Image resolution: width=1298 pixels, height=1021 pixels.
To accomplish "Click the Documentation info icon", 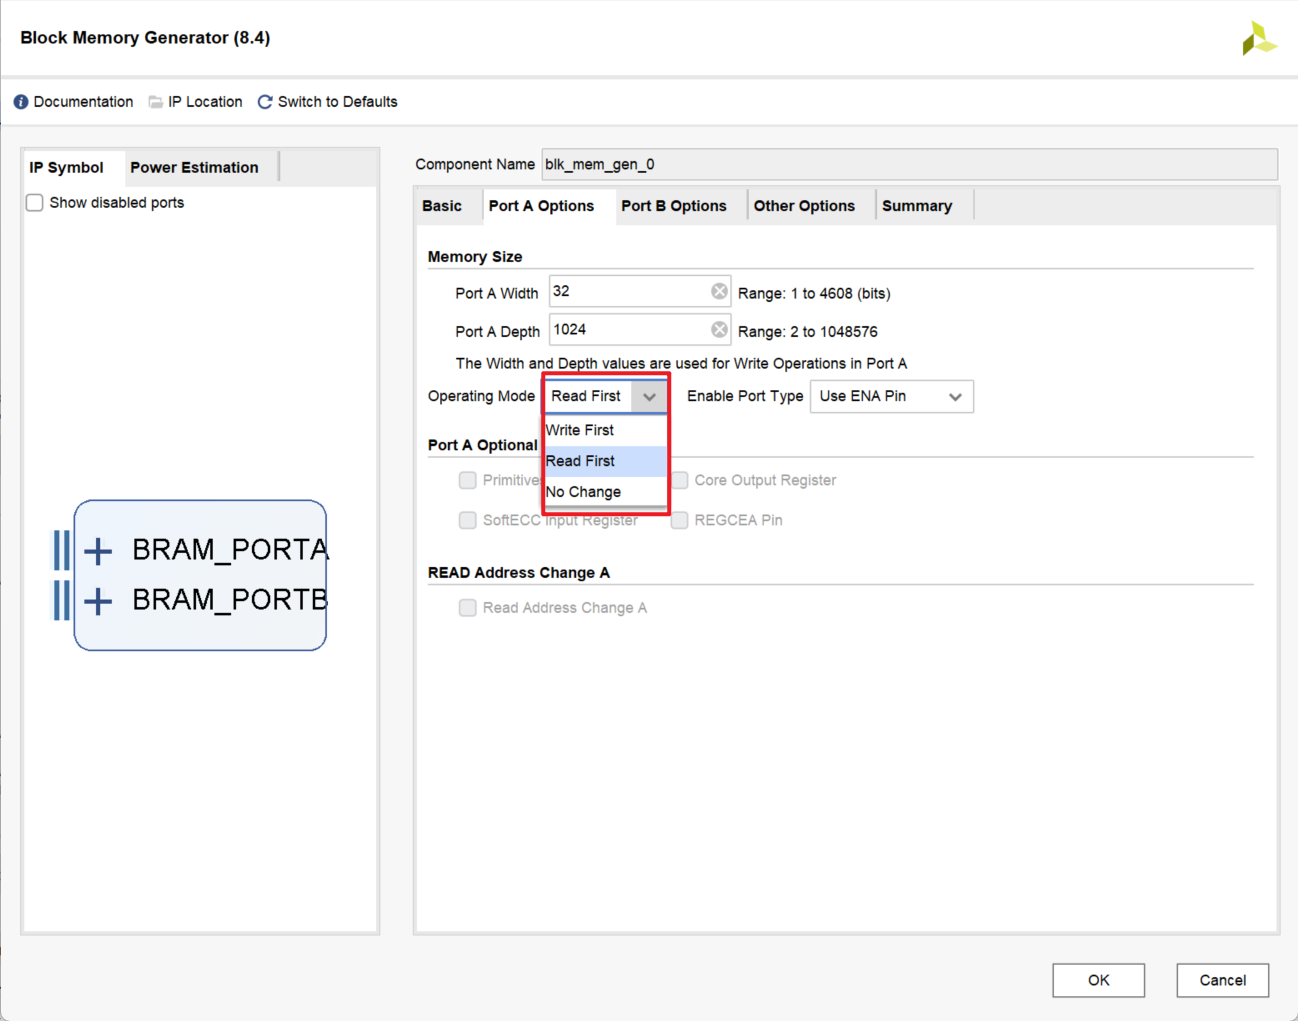I will tap(21, 102).
